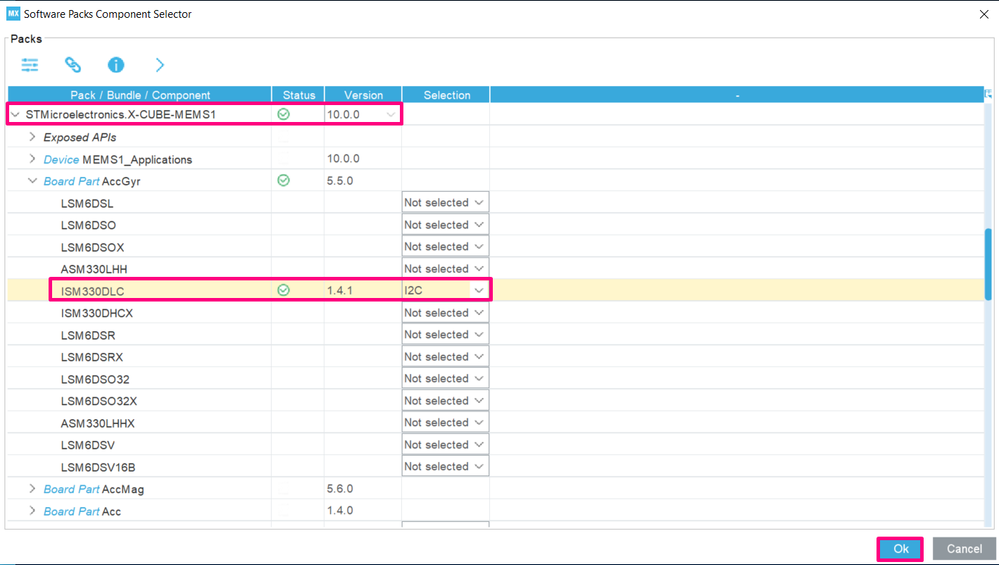This screenshot has height=565, width=999.
Task: Click the Selection column header
Action: click(x=447, y=94)
